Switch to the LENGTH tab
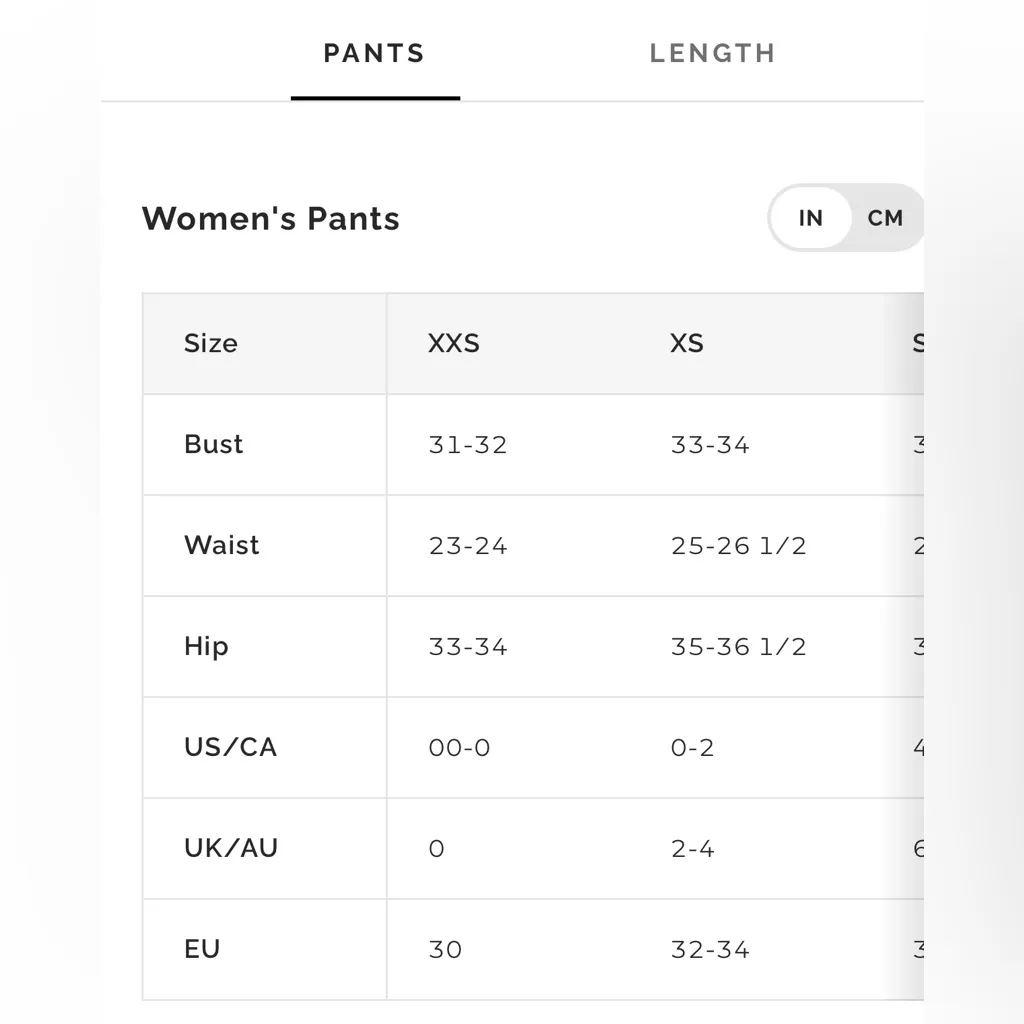Screen dimensions: 1024x1024 (712, 53)
